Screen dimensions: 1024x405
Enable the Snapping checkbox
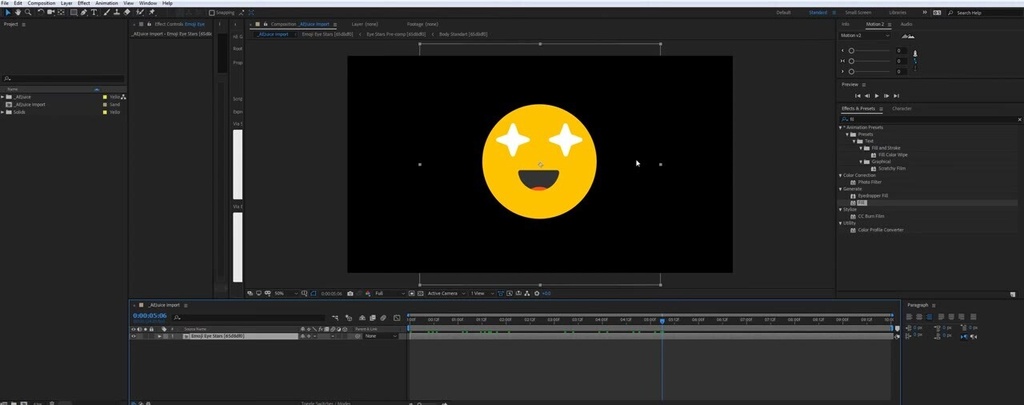(x=212, y=12)
